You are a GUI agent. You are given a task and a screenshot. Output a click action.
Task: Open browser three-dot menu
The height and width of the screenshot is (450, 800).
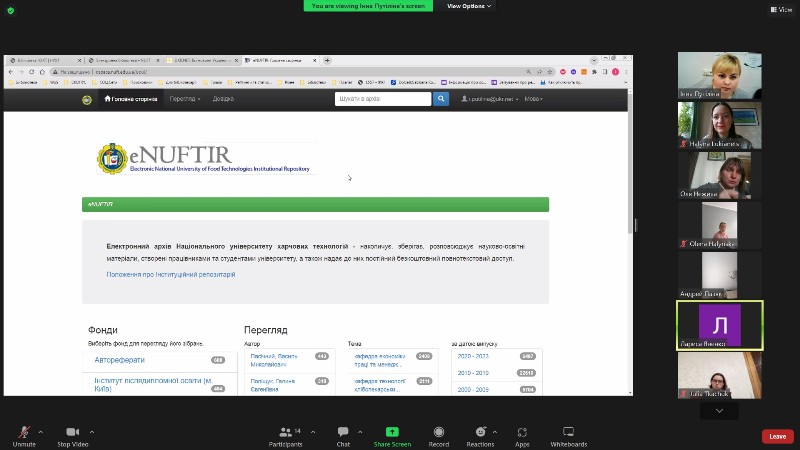pyautogui.click(x=626, y=72)
